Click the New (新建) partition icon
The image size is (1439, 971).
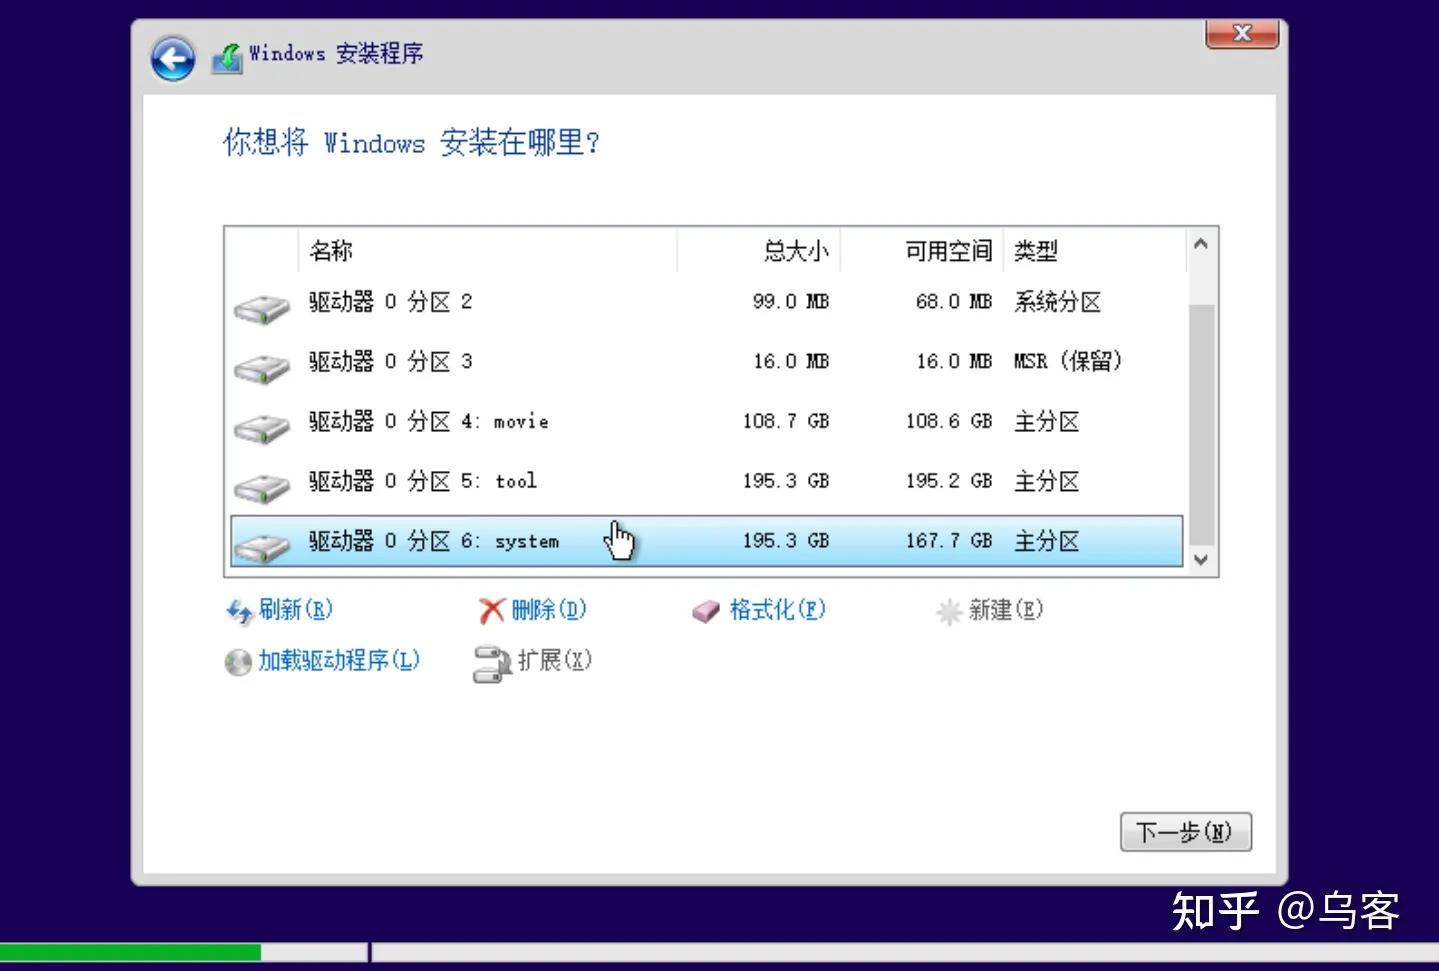coord(946,611)
